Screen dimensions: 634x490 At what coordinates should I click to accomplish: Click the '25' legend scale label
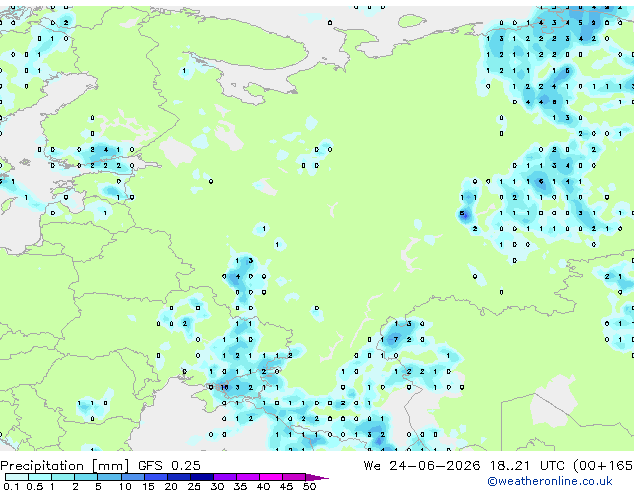[194, 486]
